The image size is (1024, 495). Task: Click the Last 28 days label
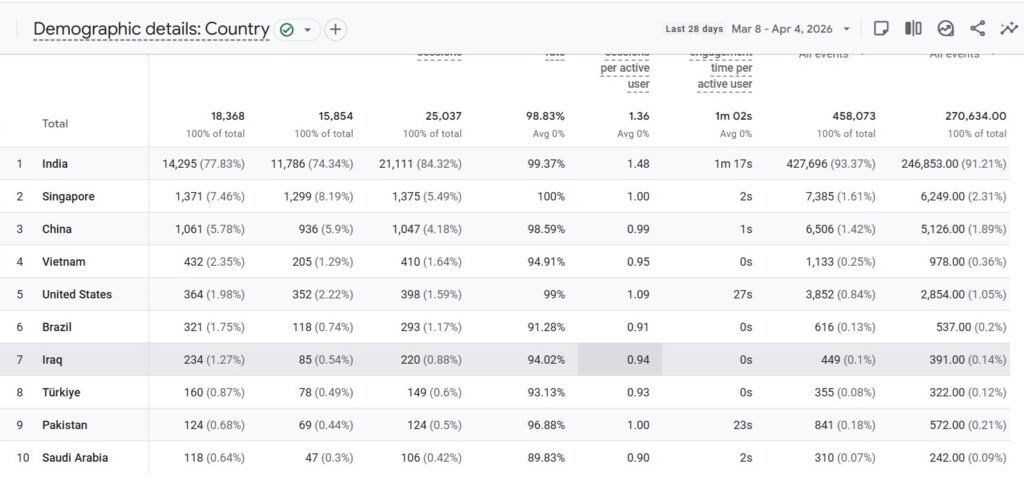694,29
